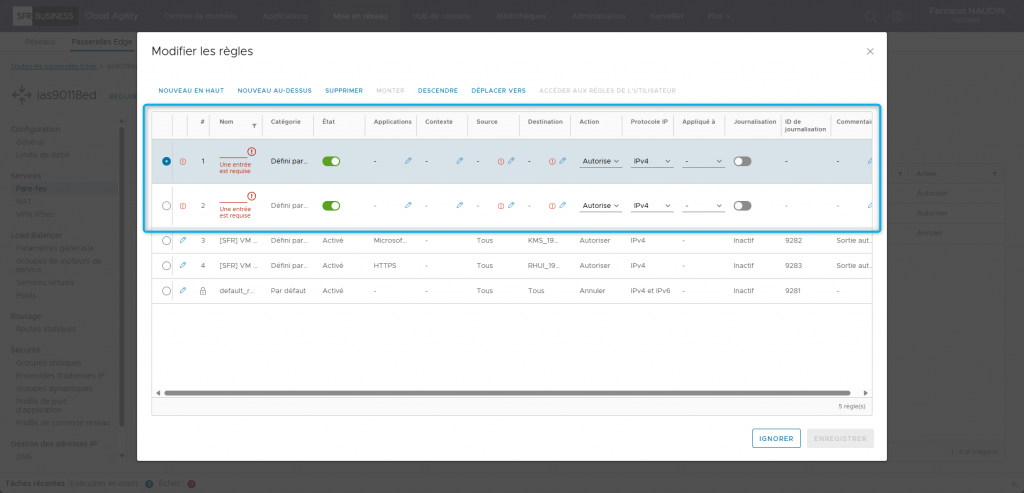Expand Appliqué à dropdown in rule 1
Screen dimensions: 1024x493
pyautogui.click(x=703, y=161)
